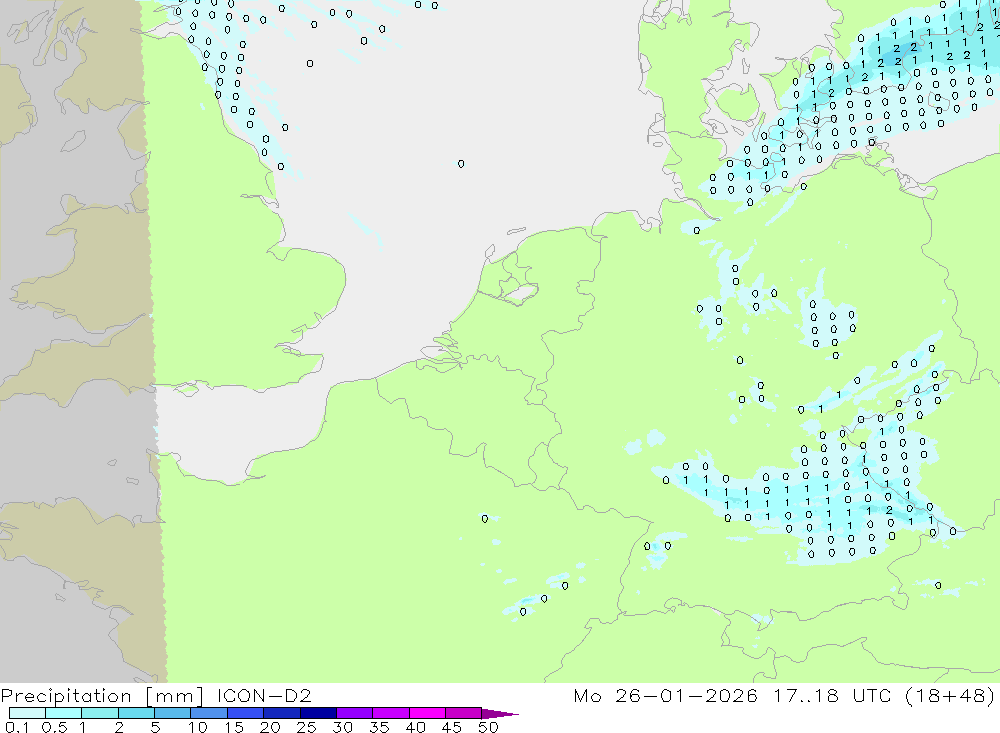Click the legend label "0.1"

coord(17,727)
